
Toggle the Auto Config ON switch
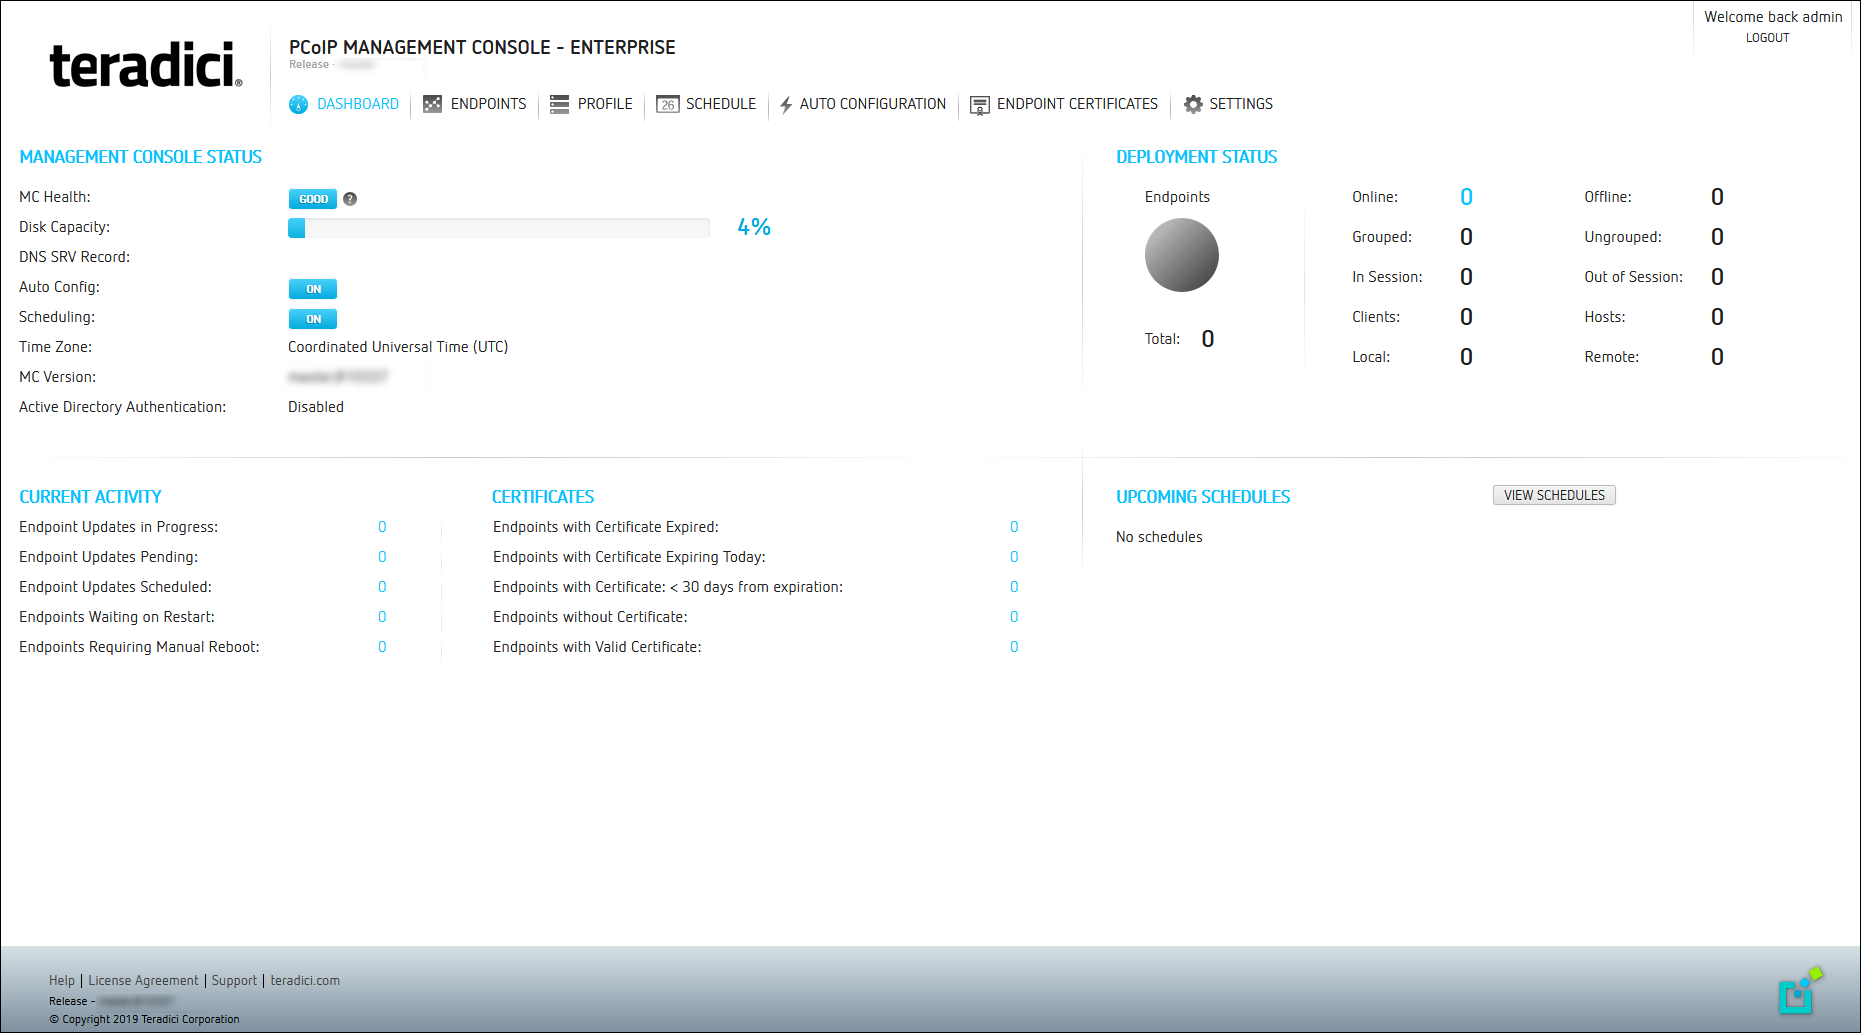coord(313,289)
